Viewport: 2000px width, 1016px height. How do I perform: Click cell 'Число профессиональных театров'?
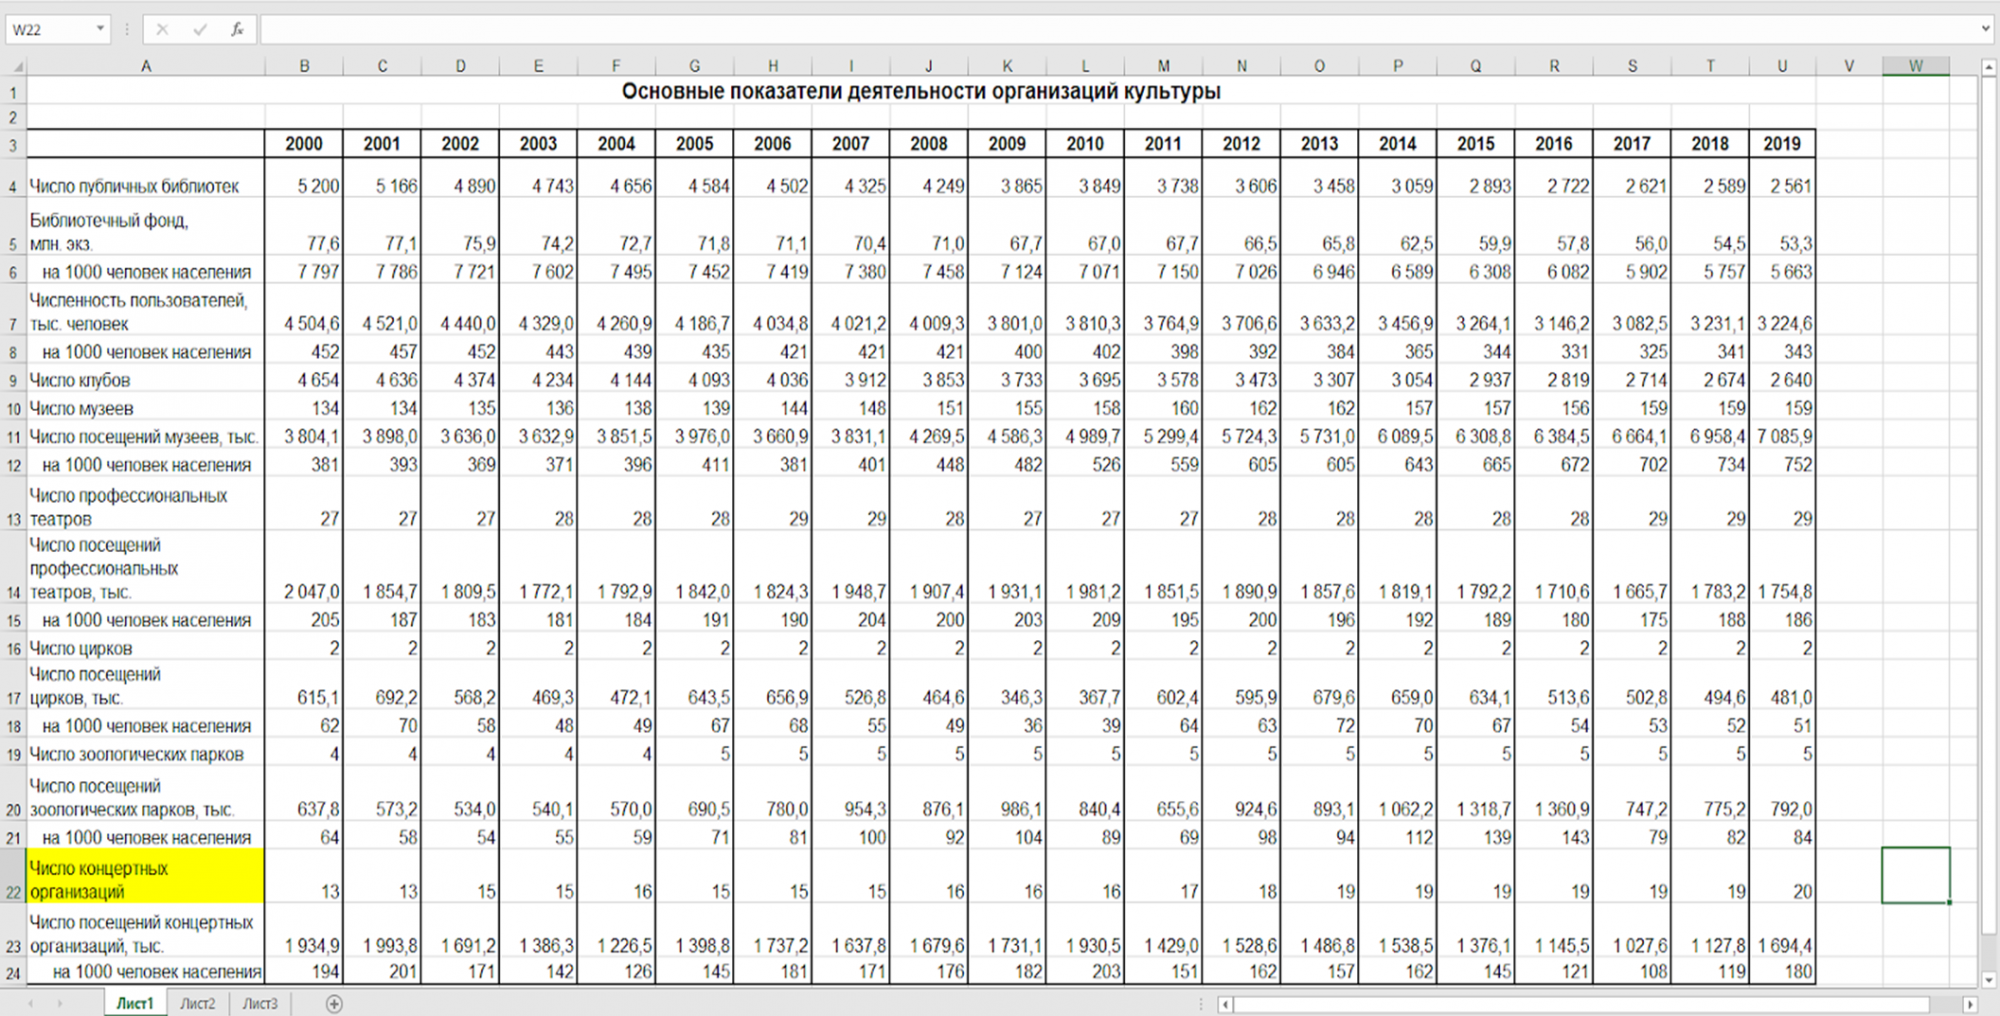(x=146, y=505)
